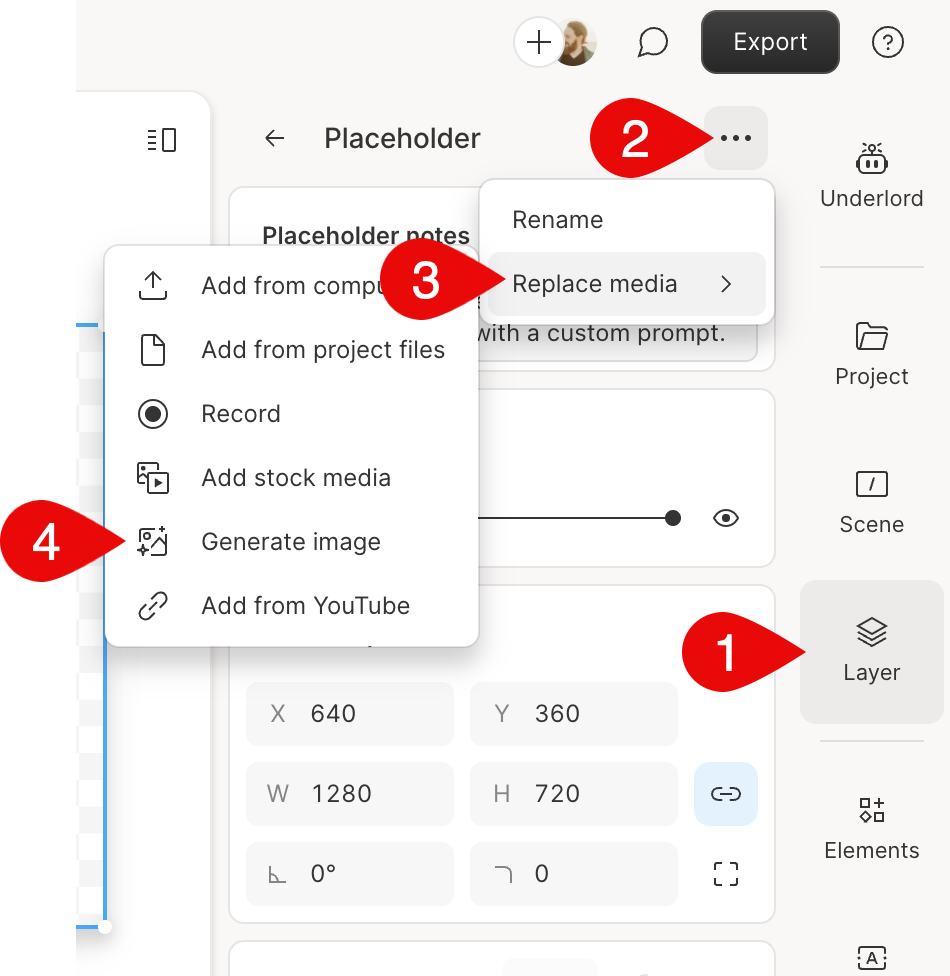This screenshot has height=976, width=950.
Task: Toggle the aspect ratio lock link
Action: click(726, 794)
